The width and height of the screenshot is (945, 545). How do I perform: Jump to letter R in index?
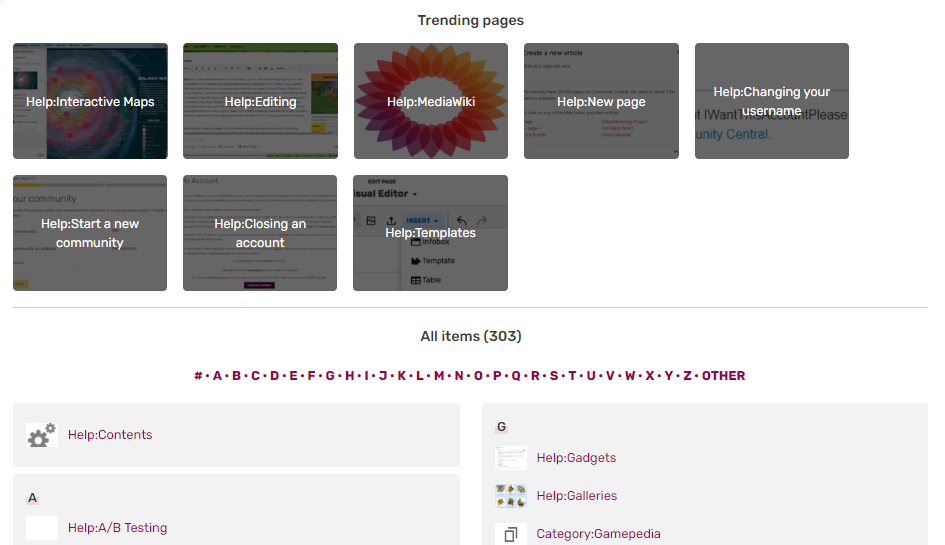tap(535, 376)
